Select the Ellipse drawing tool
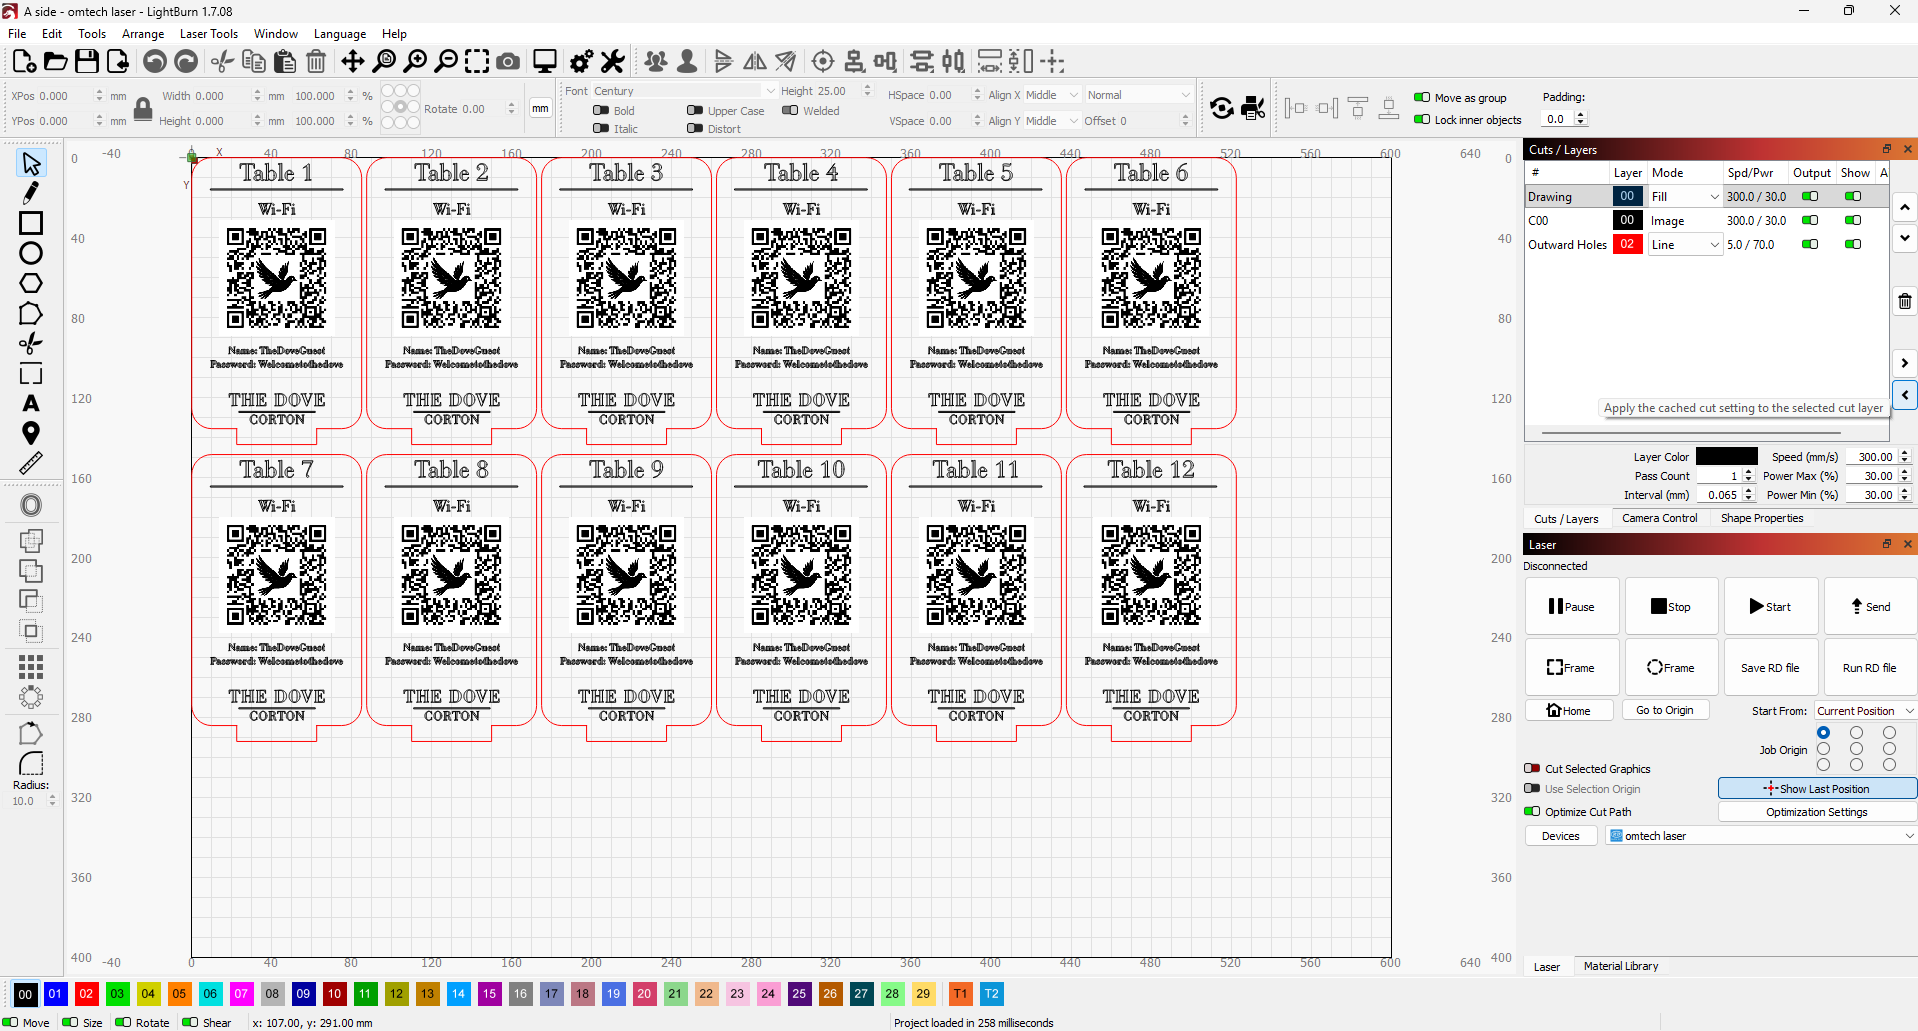Viewport: 1918px width, 1031px height. pos(31,254)
